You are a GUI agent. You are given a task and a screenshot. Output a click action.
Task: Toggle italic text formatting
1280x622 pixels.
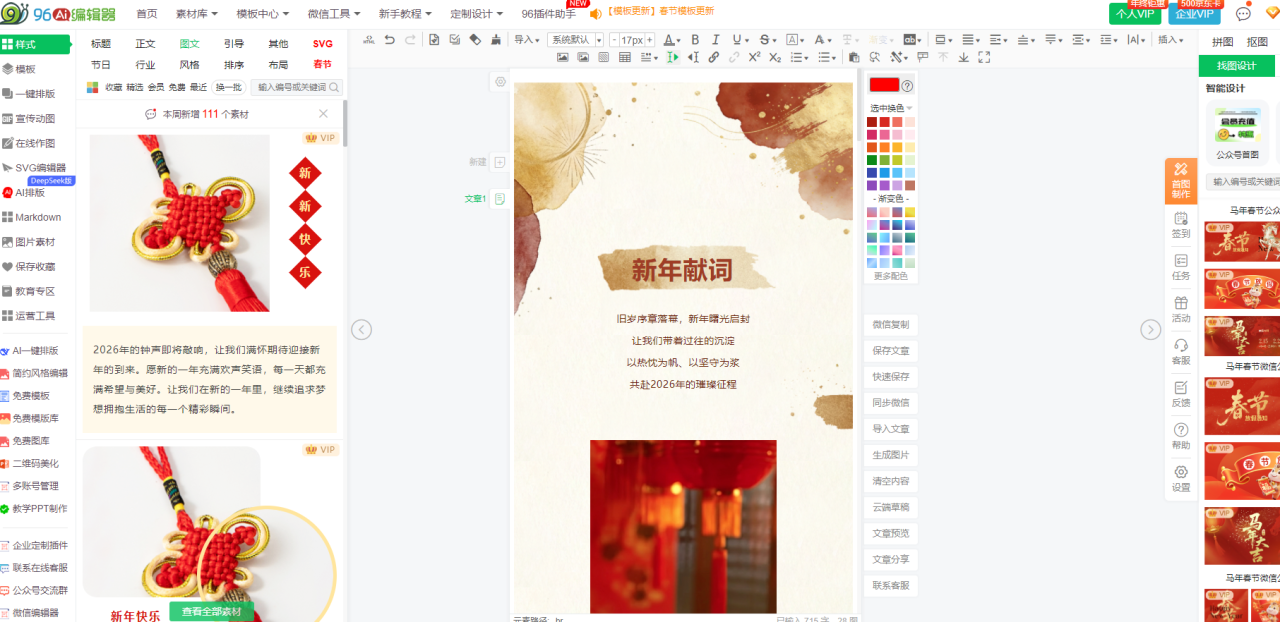pyautogui.click(x=715, y=40)
